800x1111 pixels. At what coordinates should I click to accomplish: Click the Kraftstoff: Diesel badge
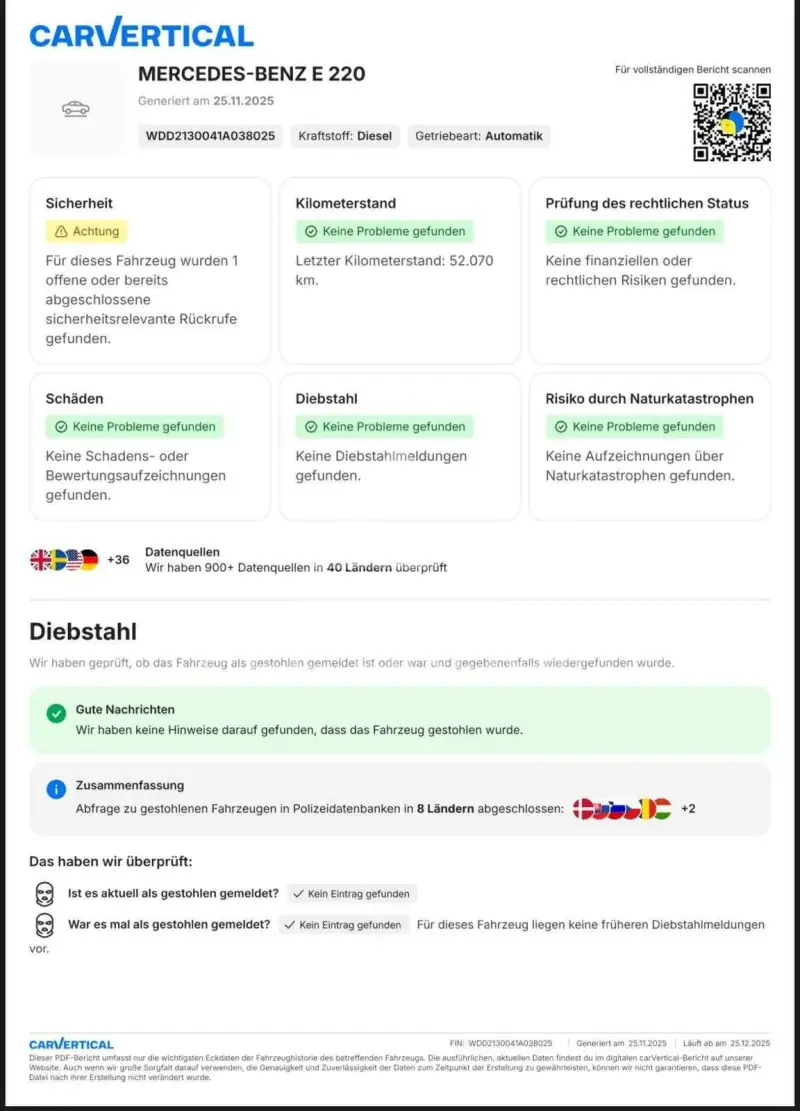click(x=345, y=136)
